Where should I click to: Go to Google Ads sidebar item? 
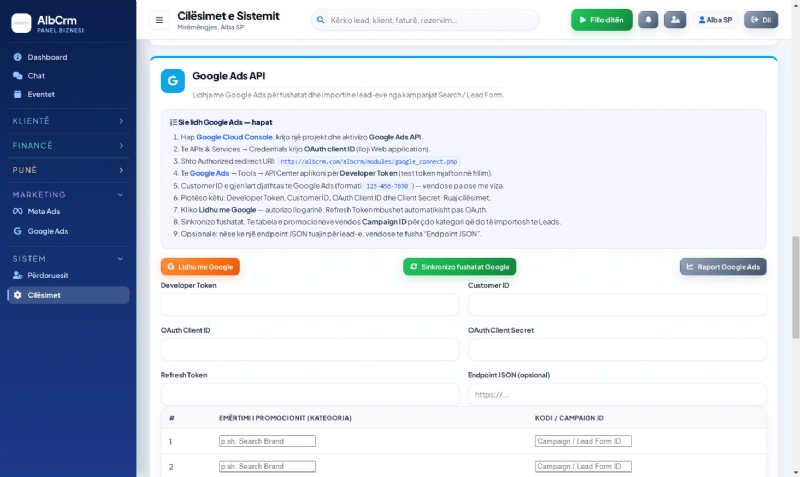68,231
